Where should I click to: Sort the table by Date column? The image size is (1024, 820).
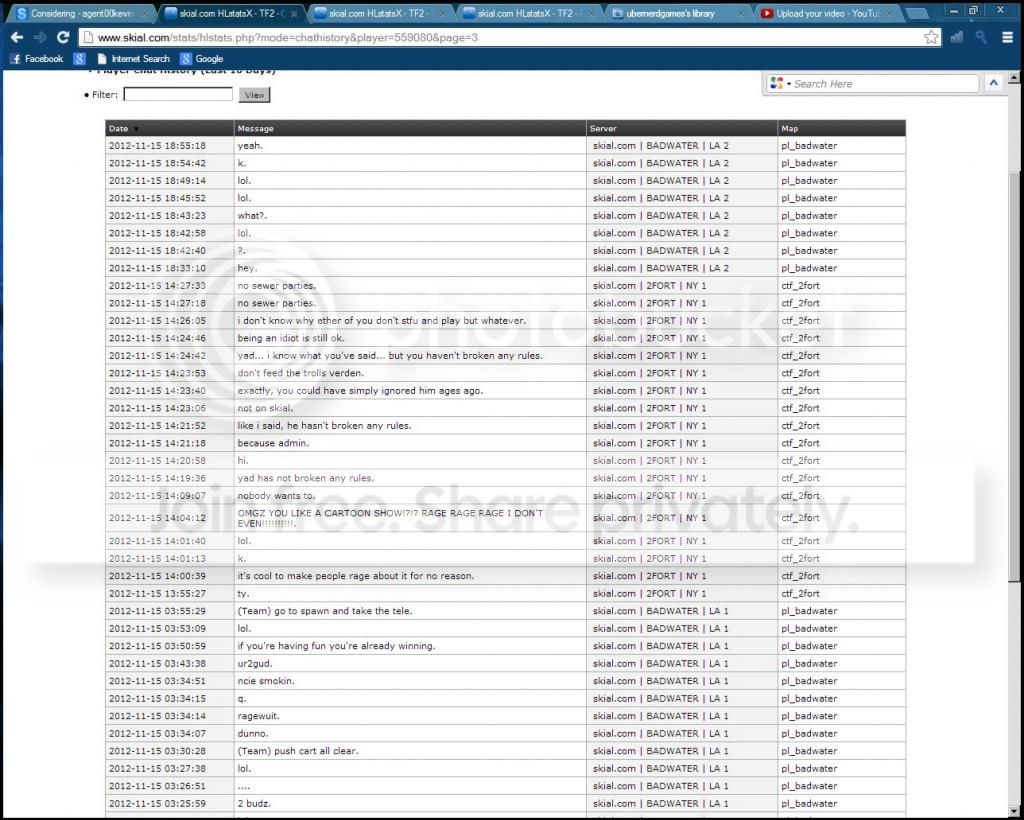[x=119, y=129]
